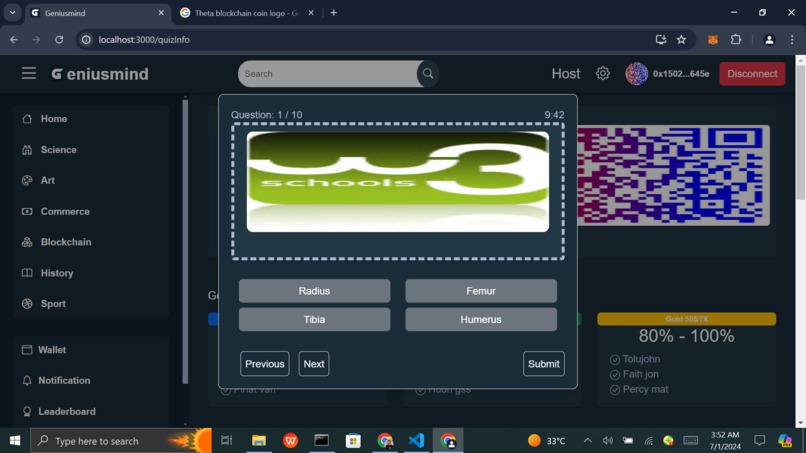Click the Wallet sidebar icon
The height and width of the screenshot is (453, 806).
point(27,350)
